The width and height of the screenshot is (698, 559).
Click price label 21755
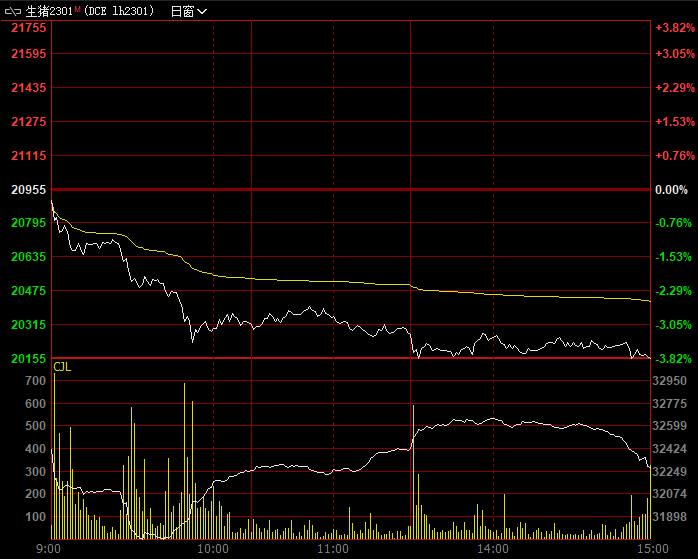[x=29, y=28]
